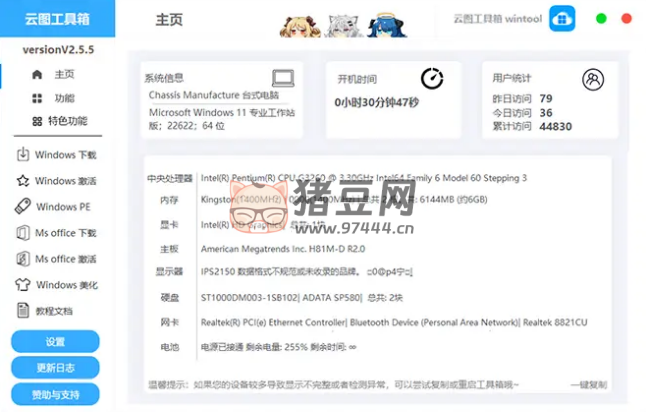Viewport: 646px width, 412px height.
Task: Click the user icon in 用户统计 card
Action: coord(593,80)
